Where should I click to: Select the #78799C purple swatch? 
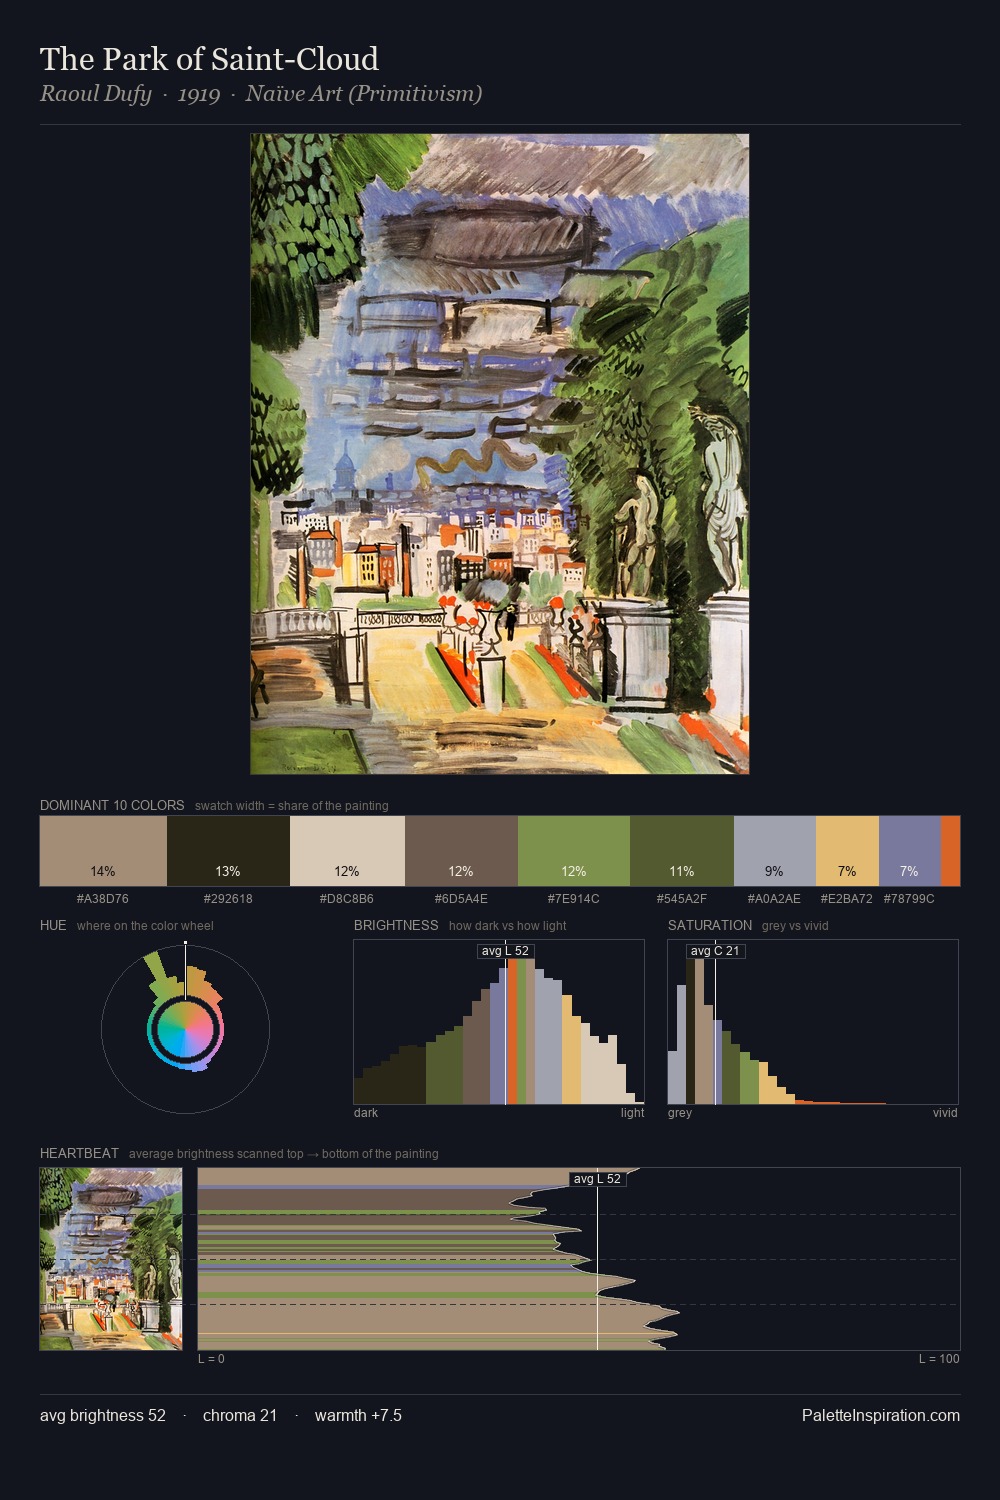tap(910, 851)
